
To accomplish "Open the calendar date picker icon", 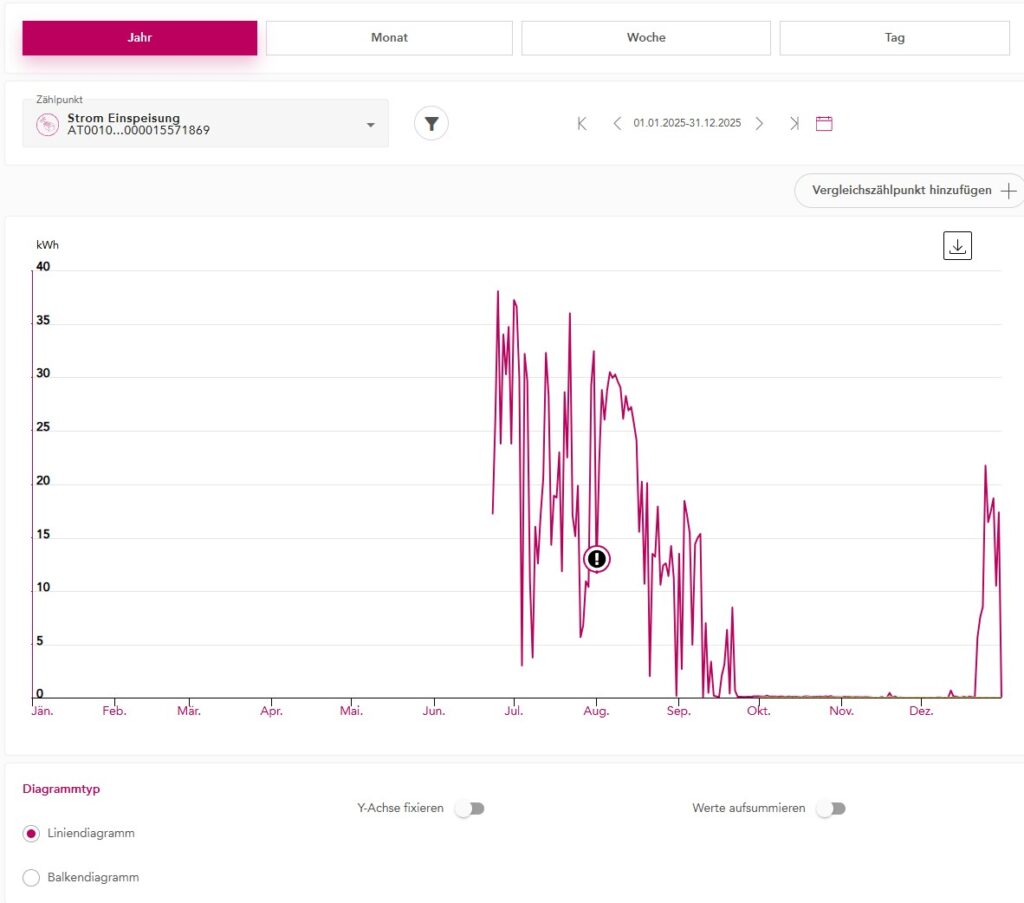I will click(824, 124).
